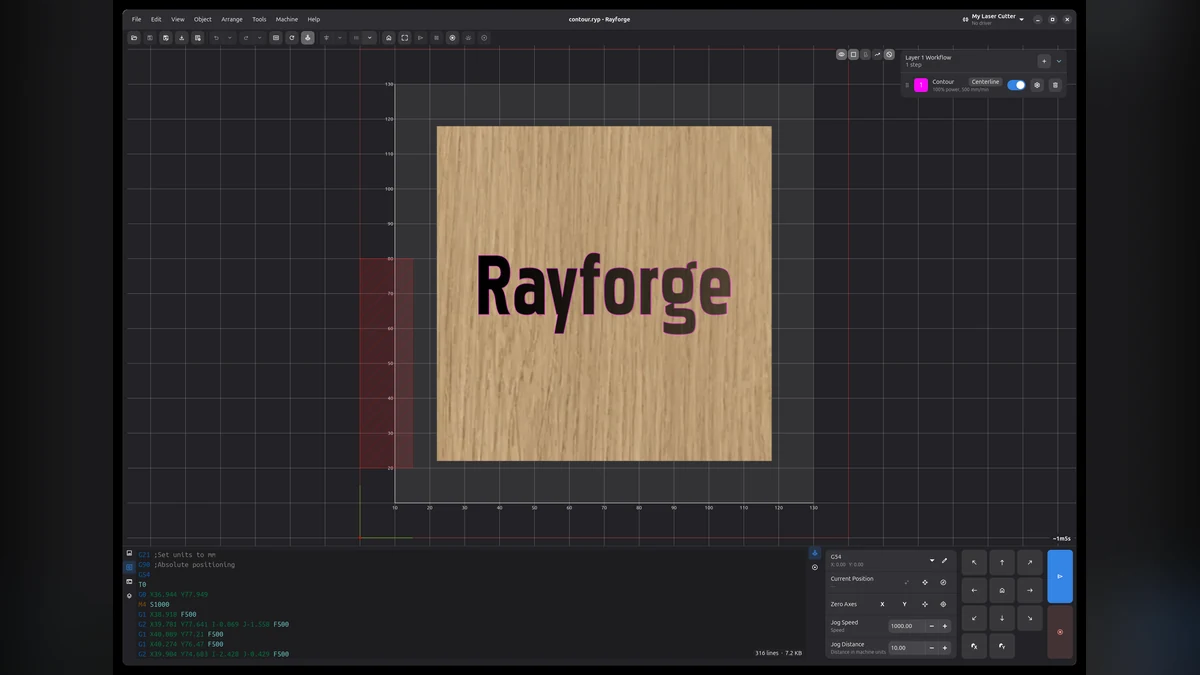Viewport: 1200px width, 675px height.
Task: Click the send/run job icon in toolbar
Action: (x=420, y=38)
